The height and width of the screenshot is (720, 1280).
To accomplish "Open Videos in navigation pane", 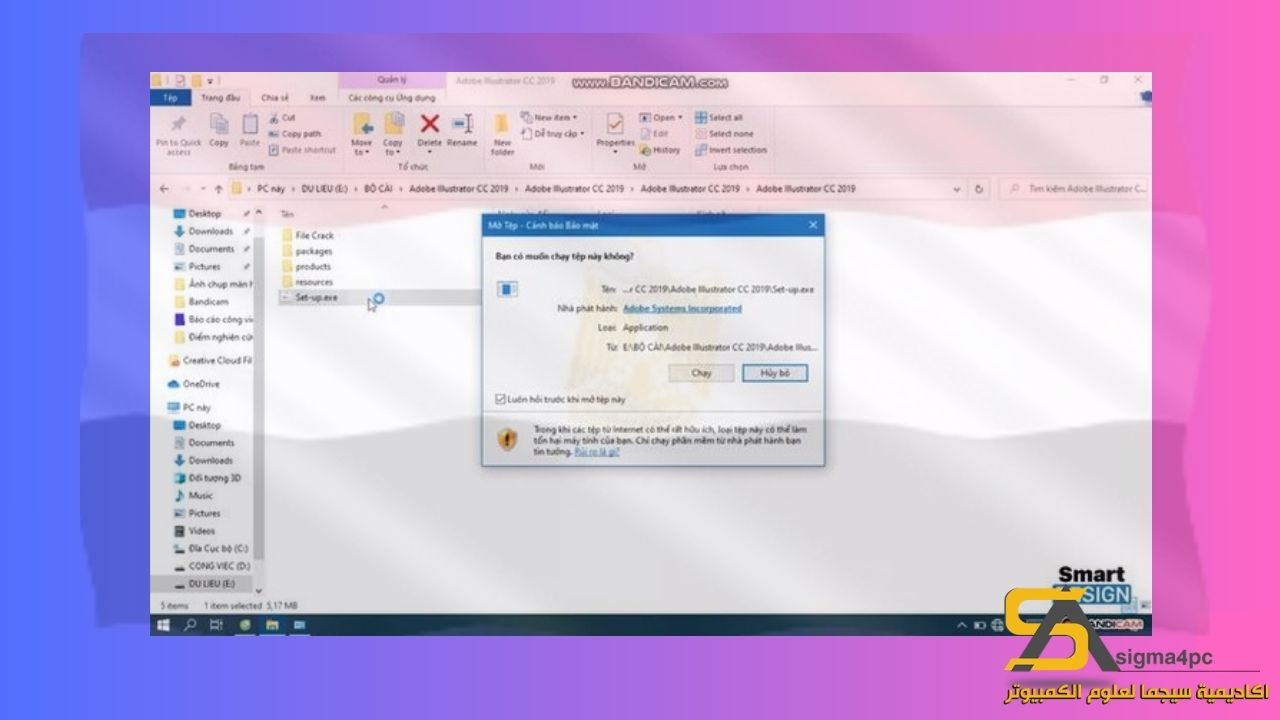I will point(194,531).
